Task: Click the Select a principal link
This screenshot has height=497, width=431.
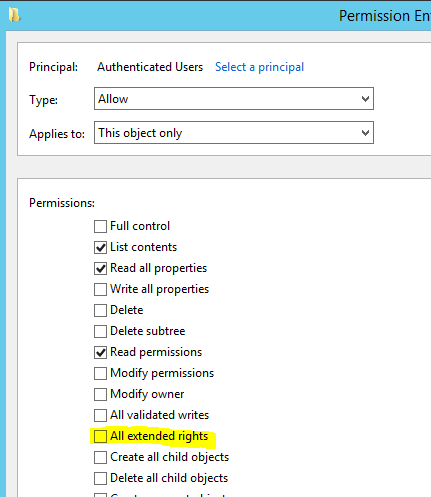Action: (259, 67)
